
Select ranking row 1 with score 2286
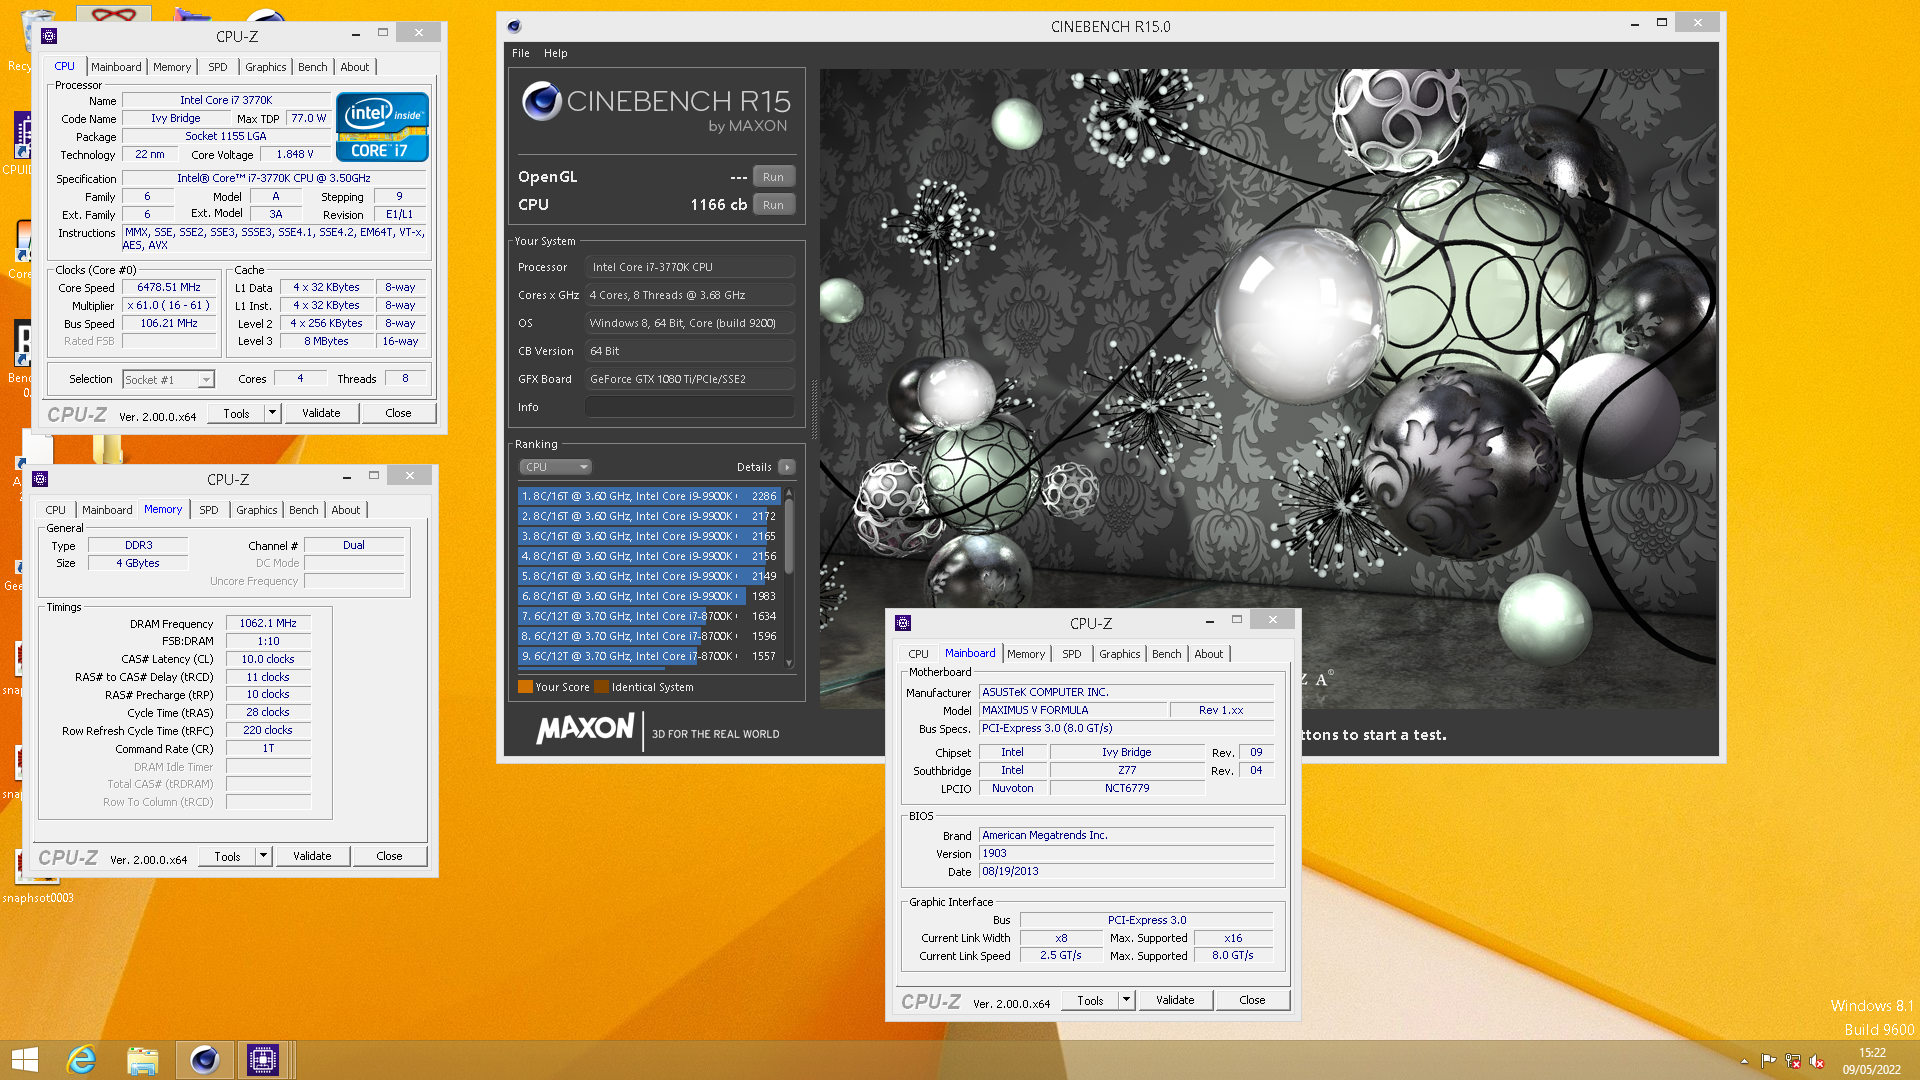point(649,496)
